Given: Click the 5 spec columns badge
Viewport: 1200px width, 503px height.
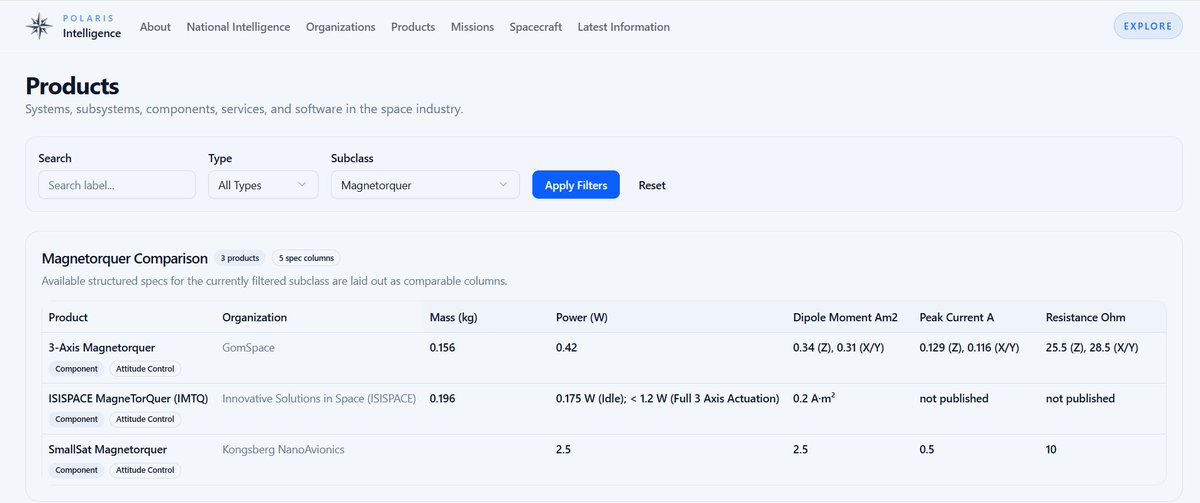Looking at the screenshot, I should tap(307, 258).
